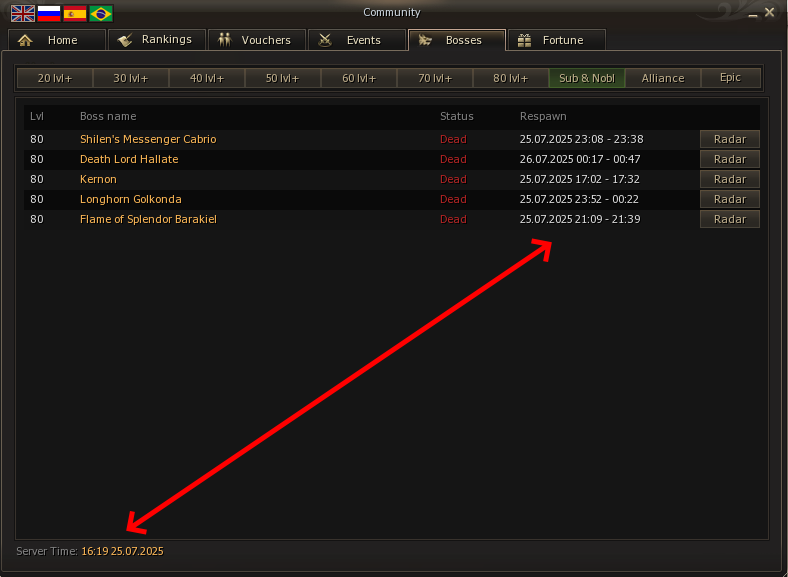
Task: Switch language via the Brazilian flag
Action: 101,14
